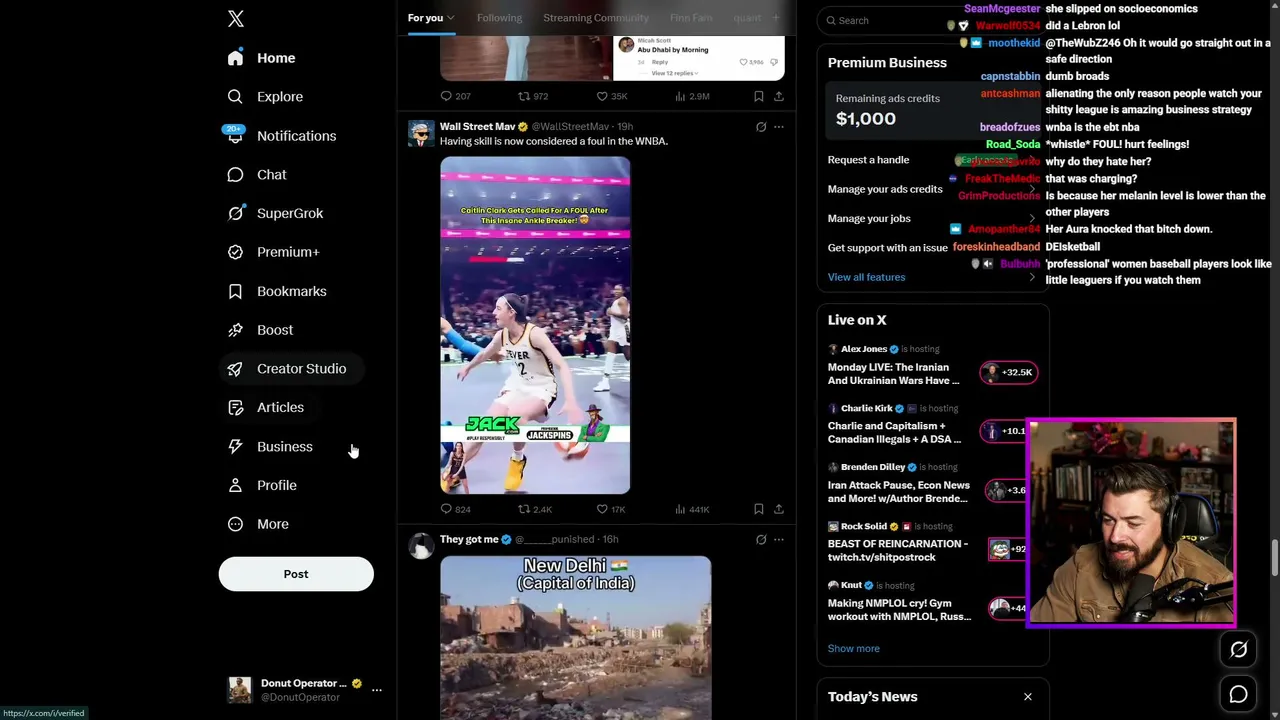
Task: Go to Profile from the sidebar
Action: click(x=262, y=485)
